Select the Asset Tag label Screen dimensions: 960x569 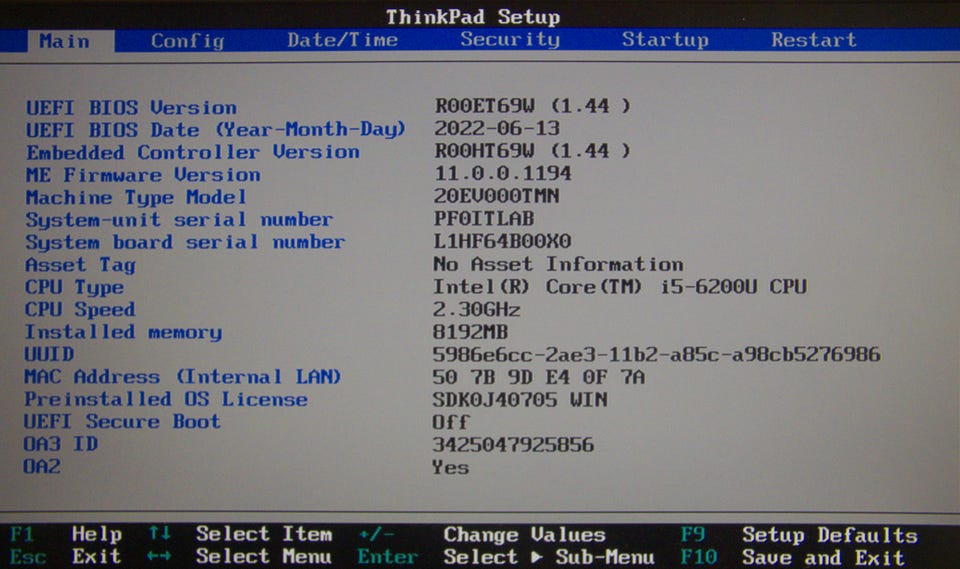tap(80, 265)
